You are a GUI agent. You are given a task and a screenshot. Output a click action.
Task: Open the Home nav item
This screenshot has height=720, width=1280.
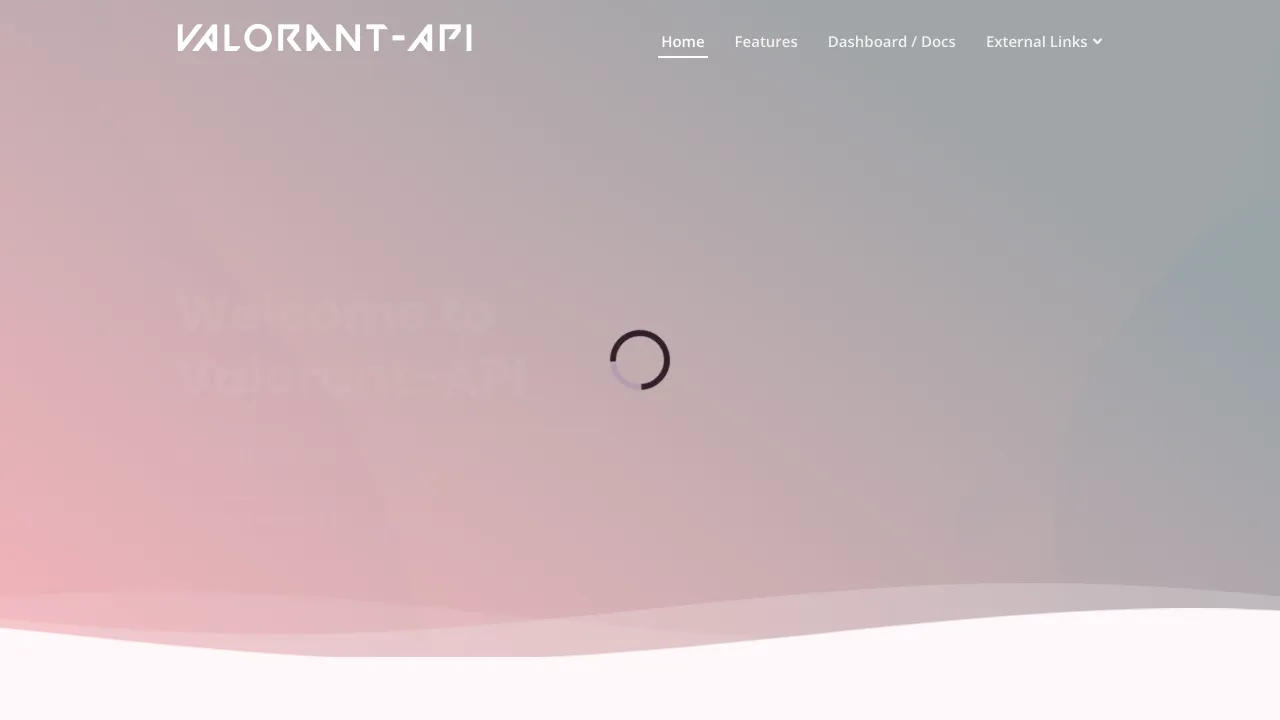[683, 41]
